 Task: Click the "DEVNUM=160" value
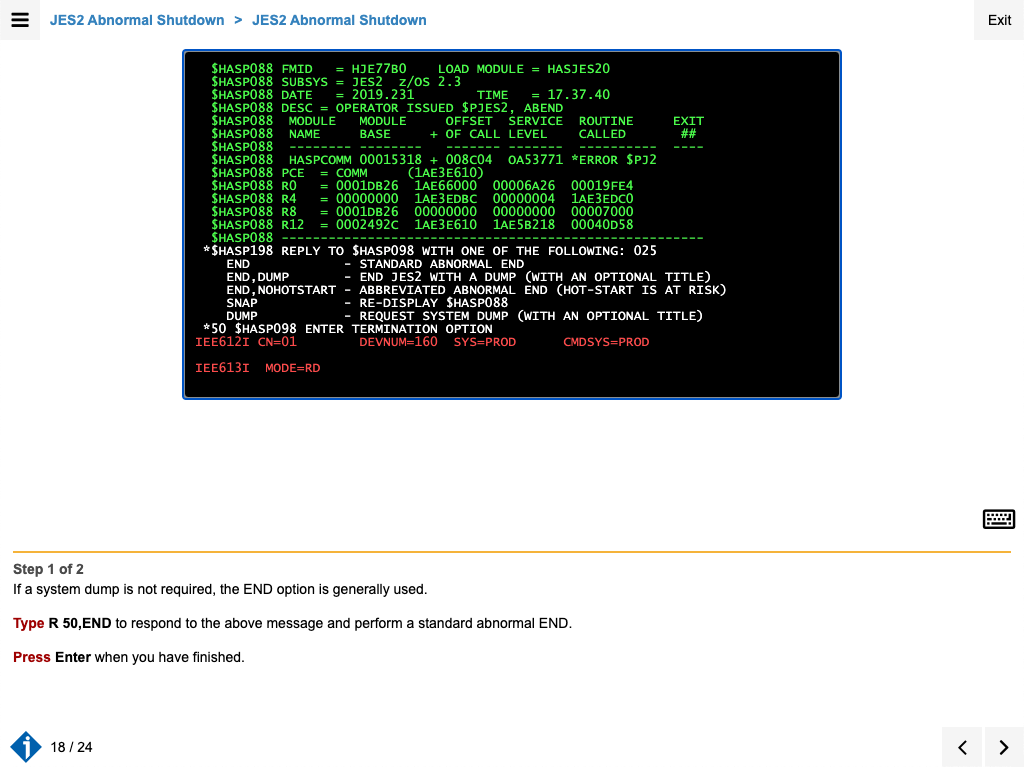coord(398,342)
